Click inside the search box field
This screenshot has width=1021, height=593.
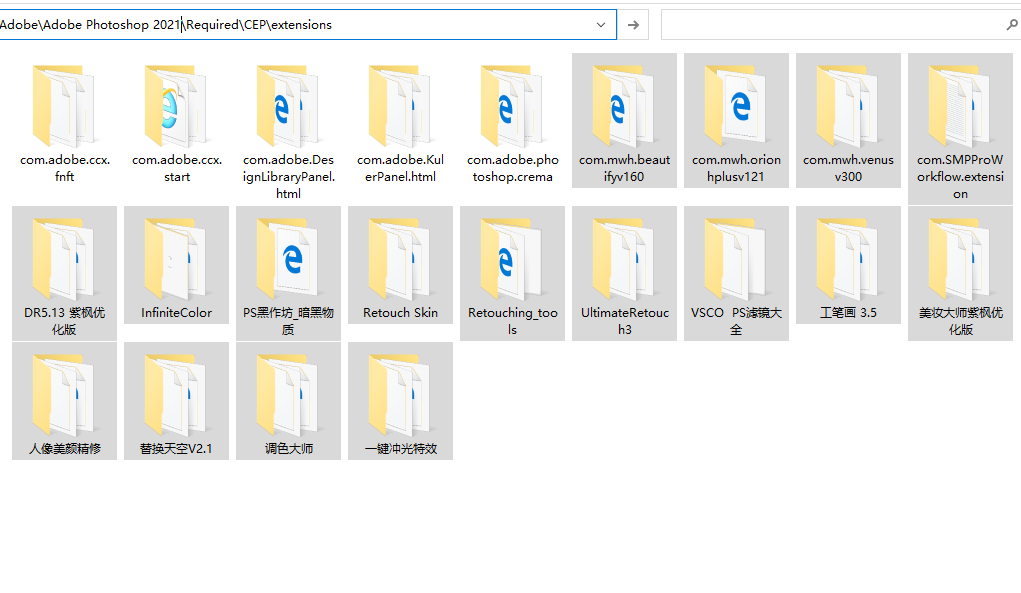[840, 25]
